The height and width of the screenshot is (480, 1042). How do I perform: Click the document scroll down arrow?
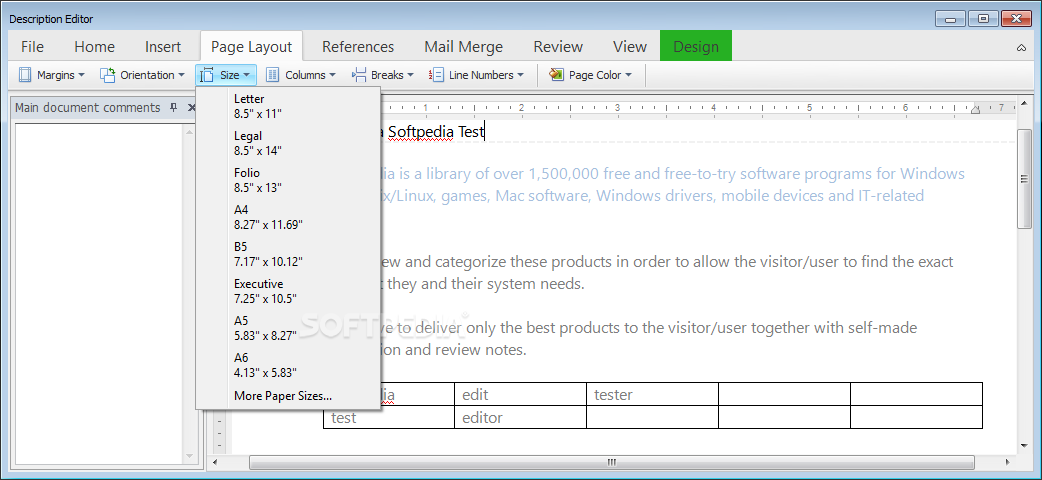point(1025,446)
